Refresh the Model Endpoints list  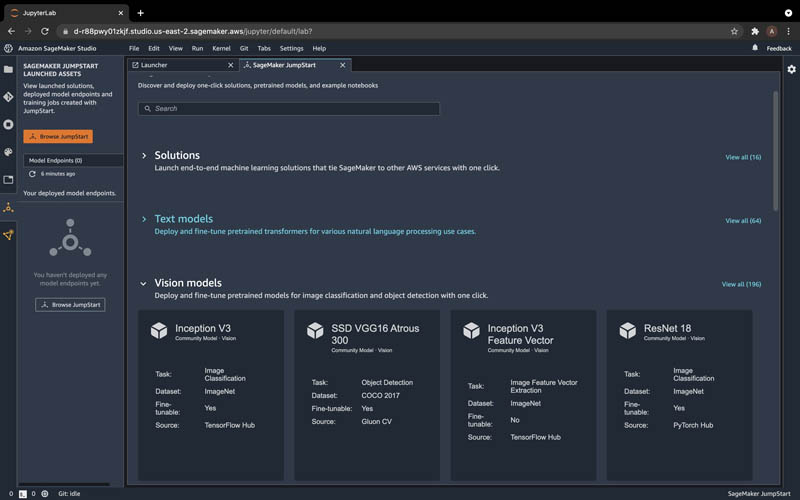click(32, 174)
